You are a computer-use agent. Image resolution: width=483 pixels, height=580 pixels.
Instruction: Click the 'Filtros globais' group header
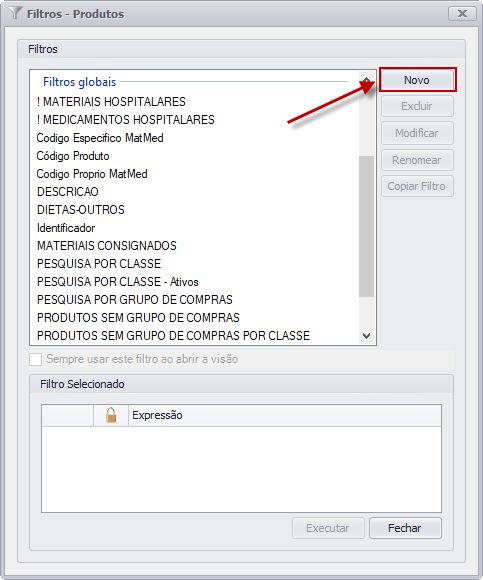(80, 82)
